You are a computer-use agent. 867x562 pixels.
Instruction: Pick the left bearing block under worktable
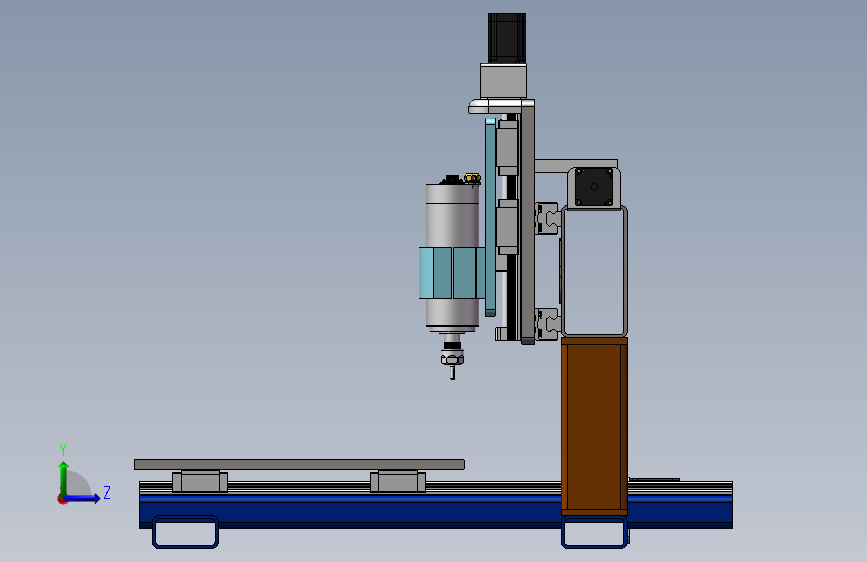pyautogui.click(x=200, y=481)
